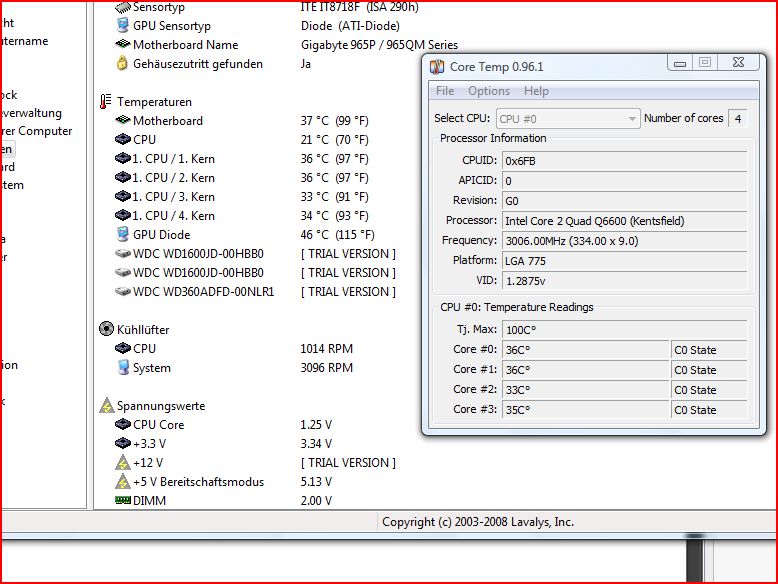Click the DIMM memory module icon

(123, 500)
